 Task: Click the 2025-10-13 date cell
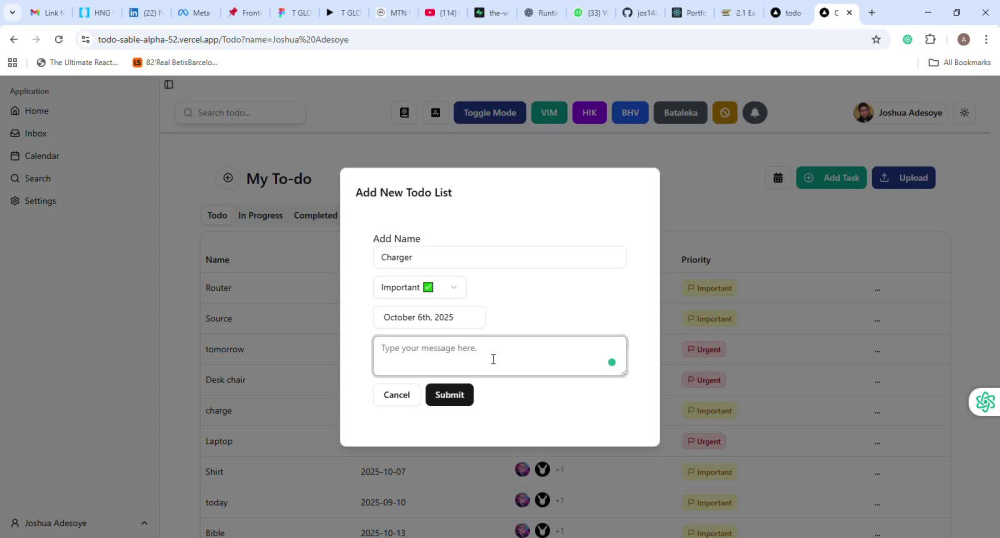(x=383, y=533)
